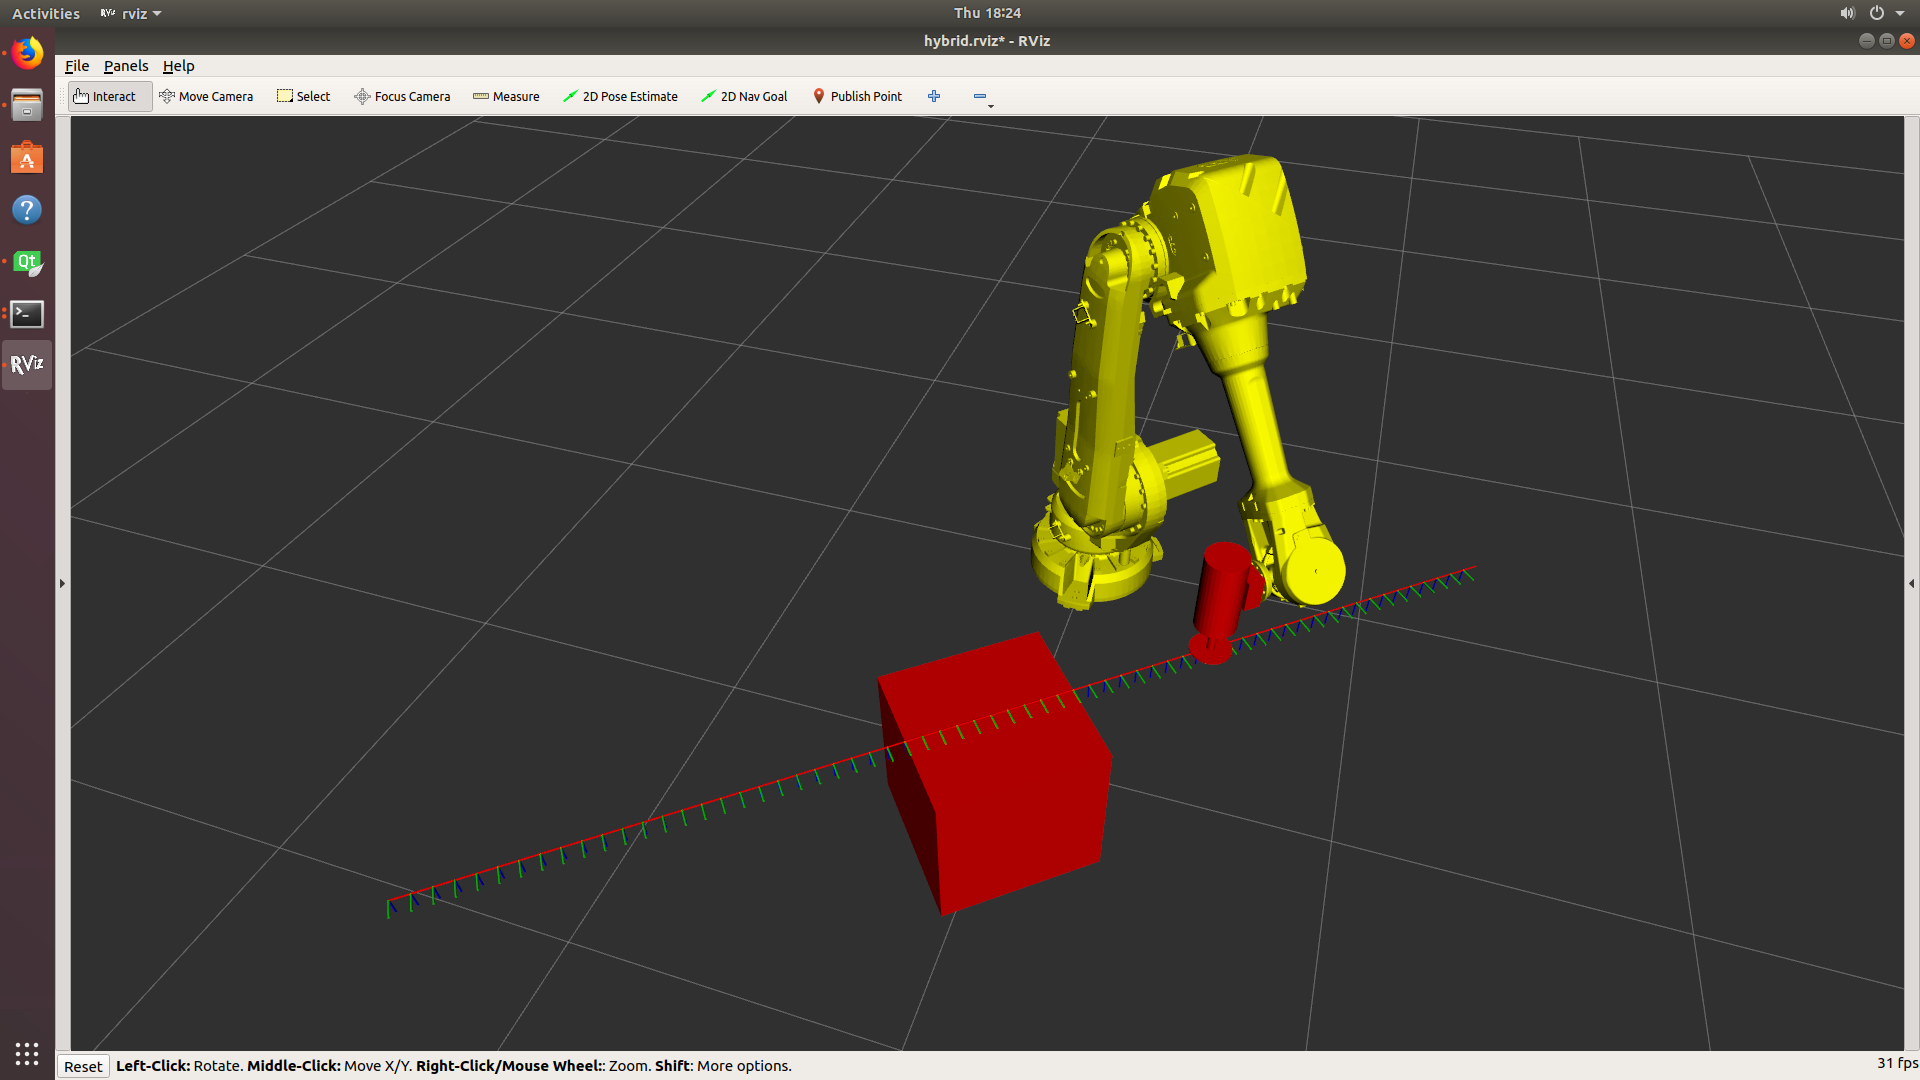
Task: Expand the left collapsed panel arrow
Action: [x=62, y=583]
